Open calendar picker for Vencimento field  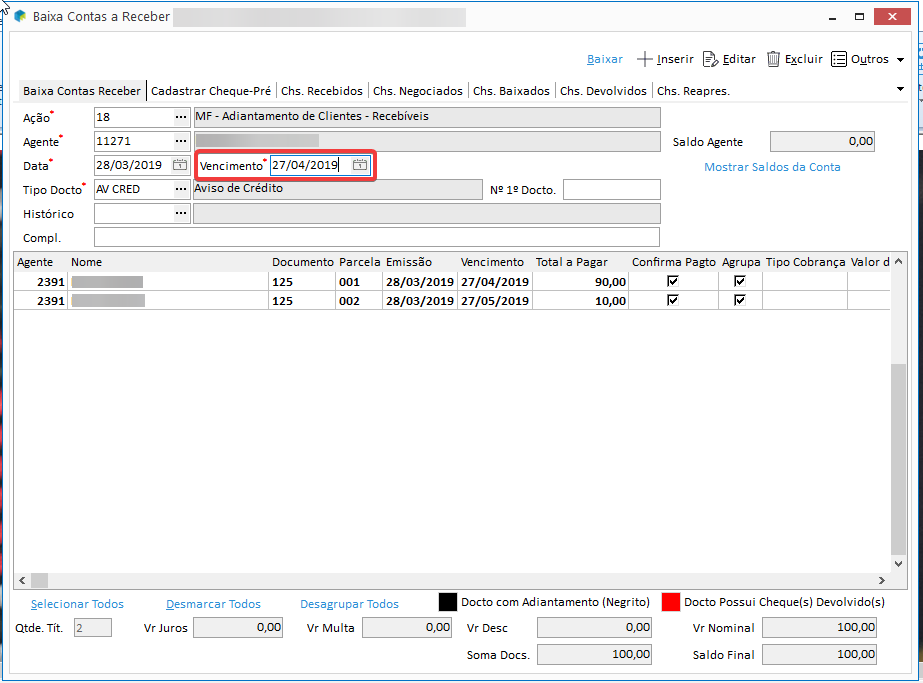pyautogui.click(x=360, y=165)
